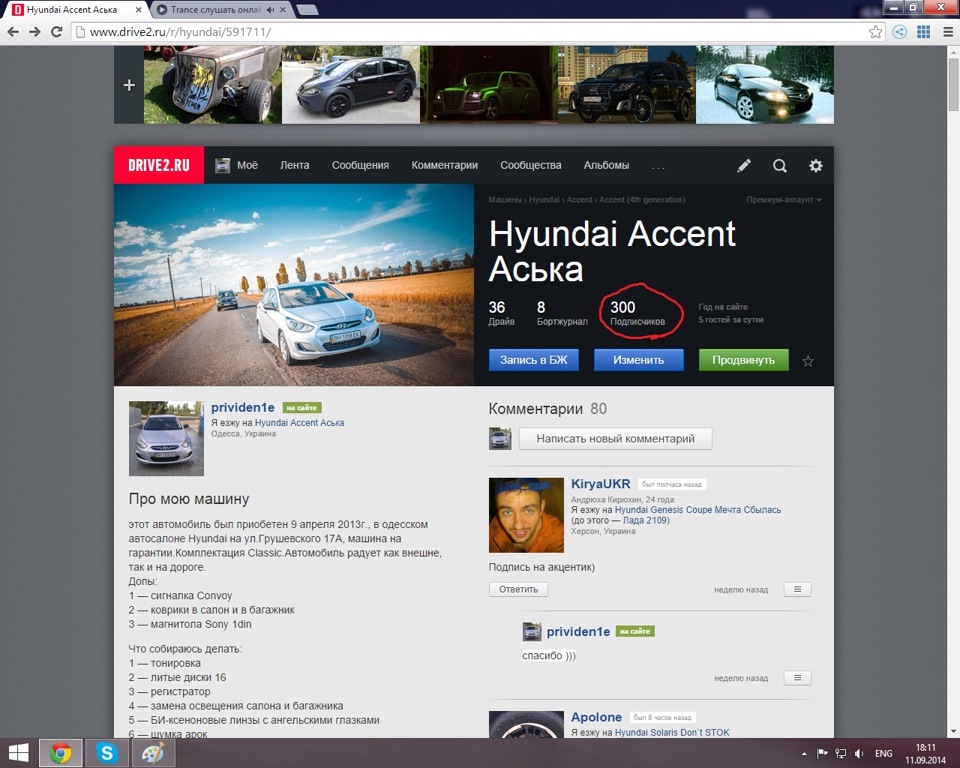Bookmark page with star icon in address bar
Image resolution: width=960 pixels, height=768 pixels.
tap(876, 32)
